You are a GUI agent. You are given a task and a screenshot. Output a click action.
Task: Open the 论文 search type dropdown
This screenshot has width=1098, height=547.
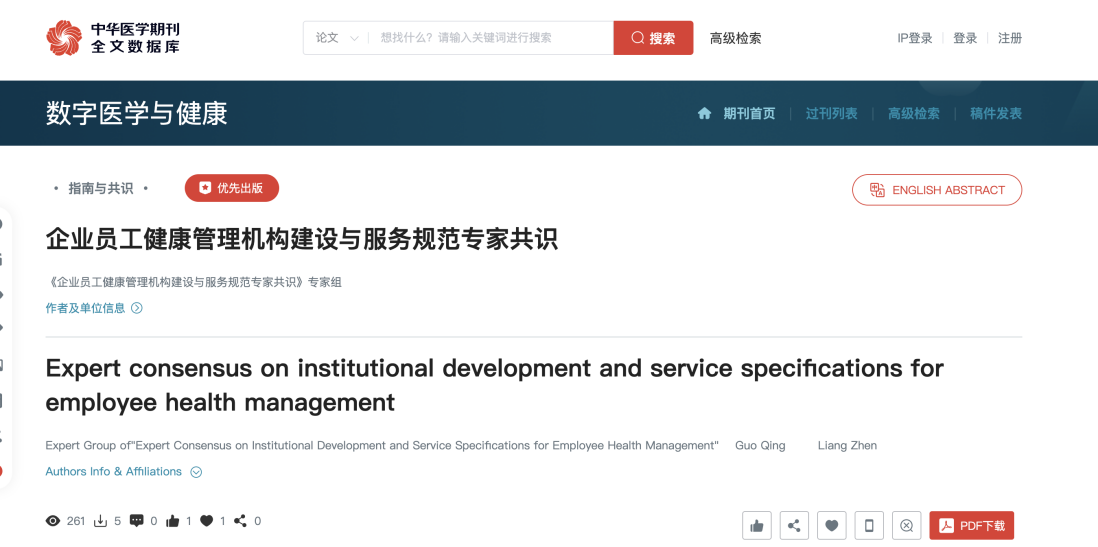pyautogui.click(x=337, y=38)
